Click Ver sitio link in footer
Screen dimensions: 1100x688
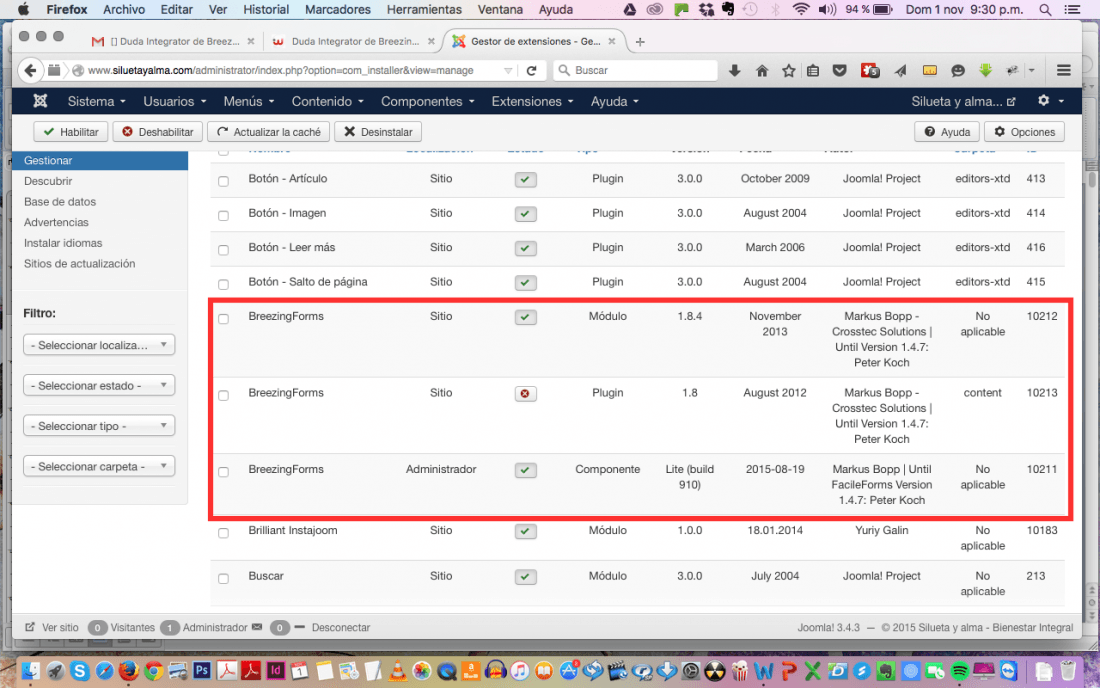coord(52,627)
